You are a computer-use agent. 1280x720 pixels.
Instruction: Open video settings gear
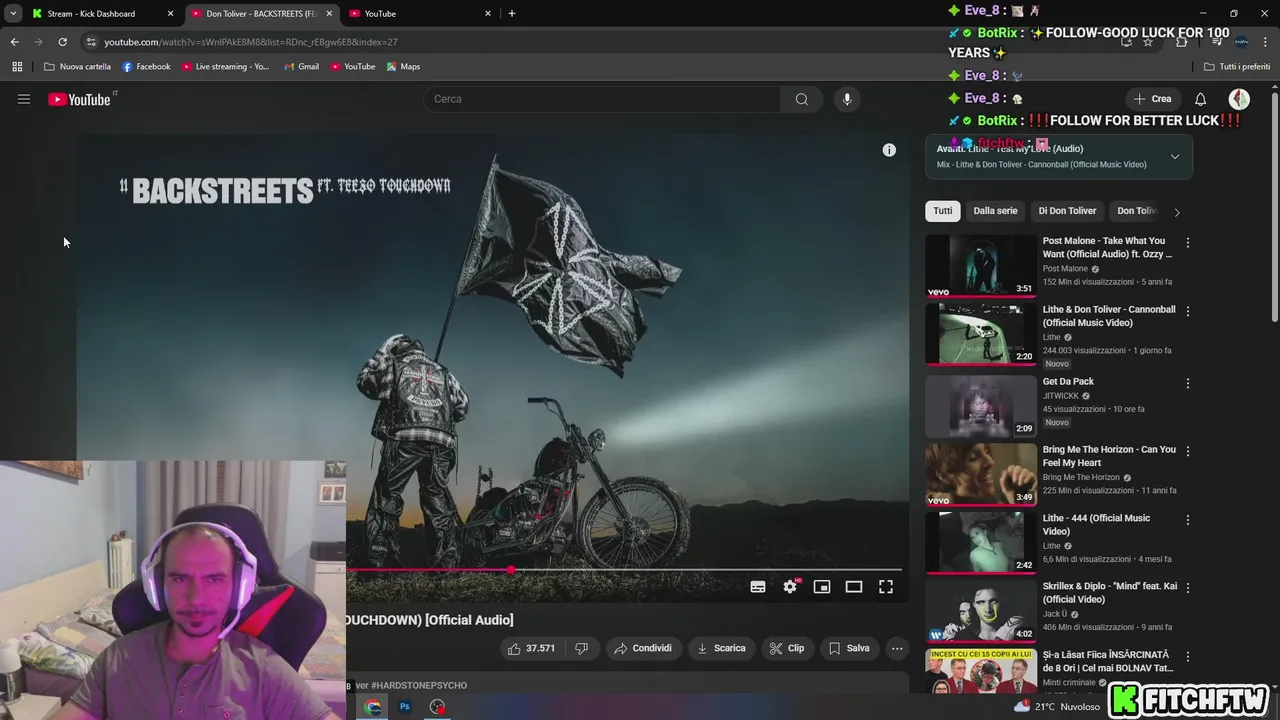click(x=790, y=587)
